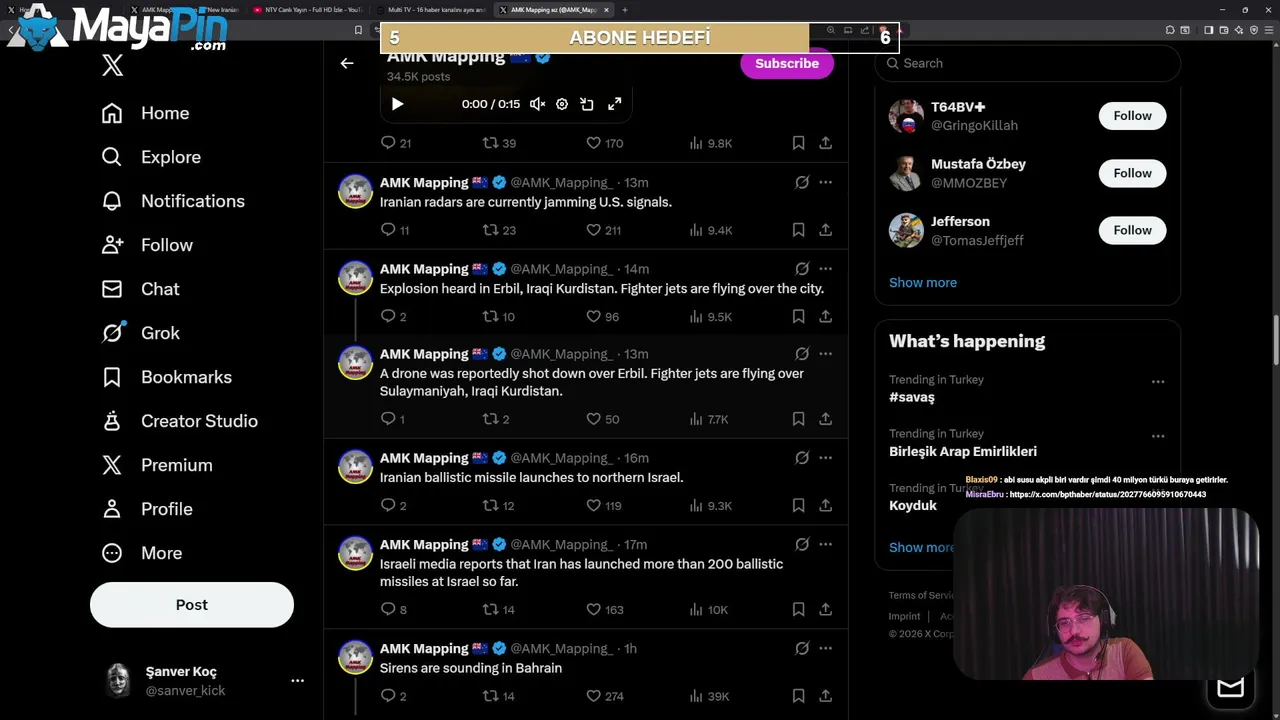Open Bookmarks in the sidebar

166,377
